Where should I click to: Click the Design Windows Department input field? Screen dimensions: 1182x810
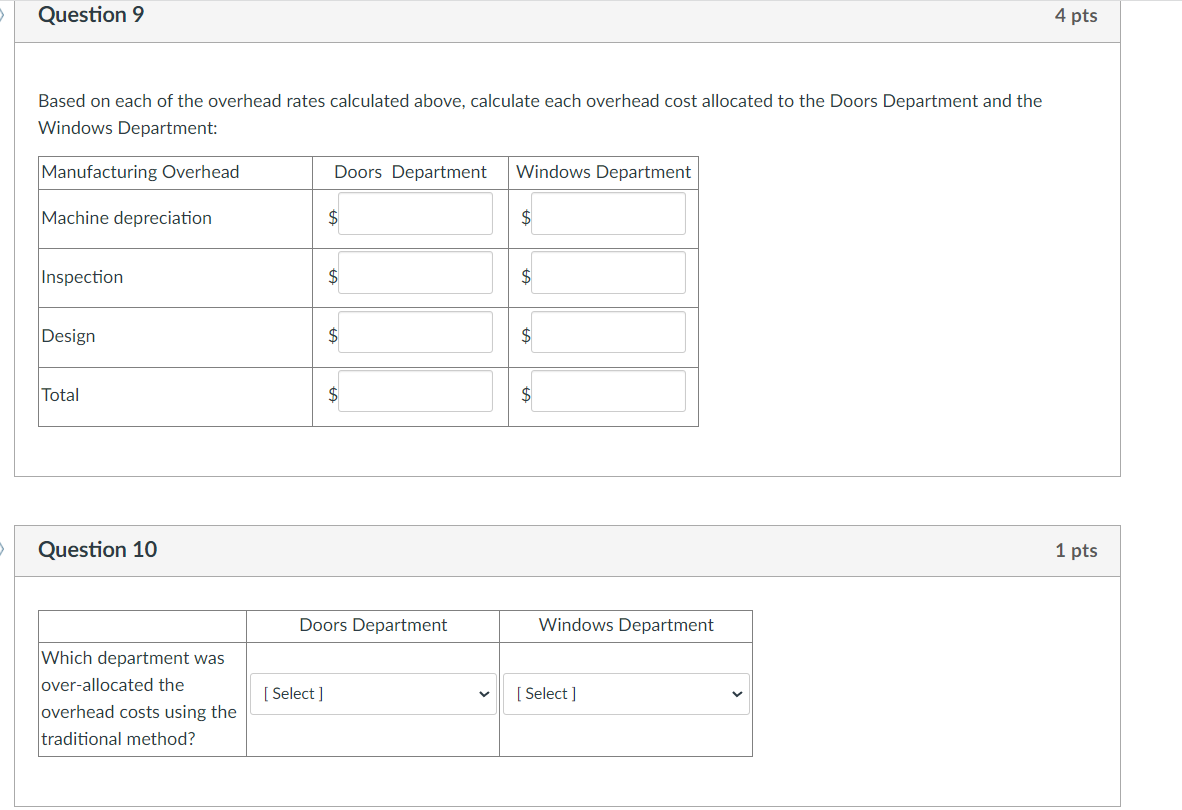pyautogui.click(x=608, y=332)
